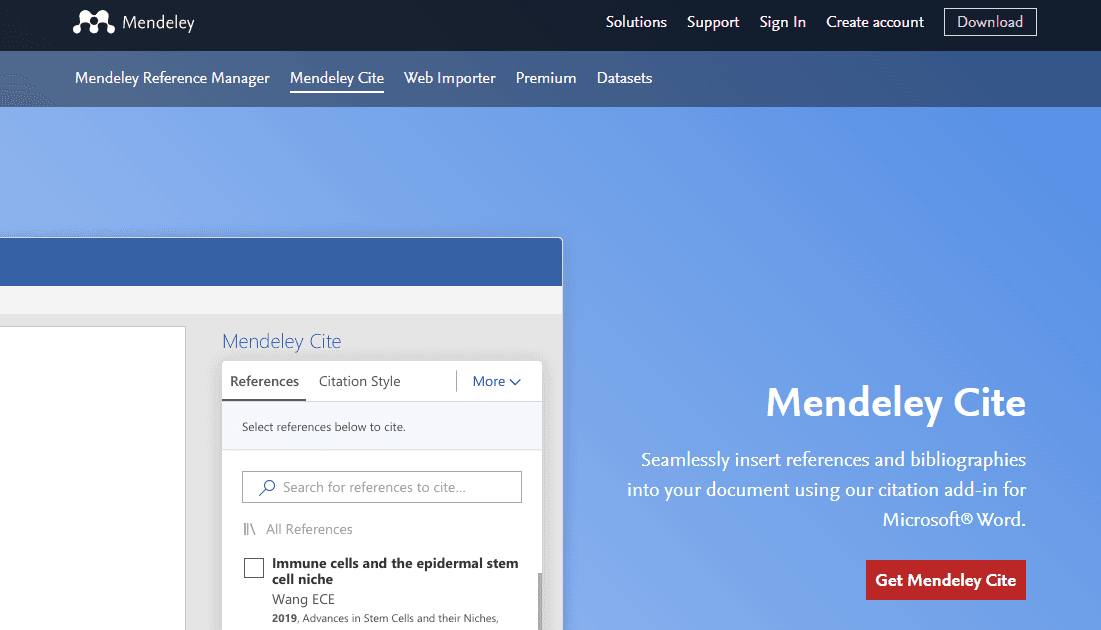1101x630 pixels.
Task: Click the Download button
Action: tap(989, 21)
